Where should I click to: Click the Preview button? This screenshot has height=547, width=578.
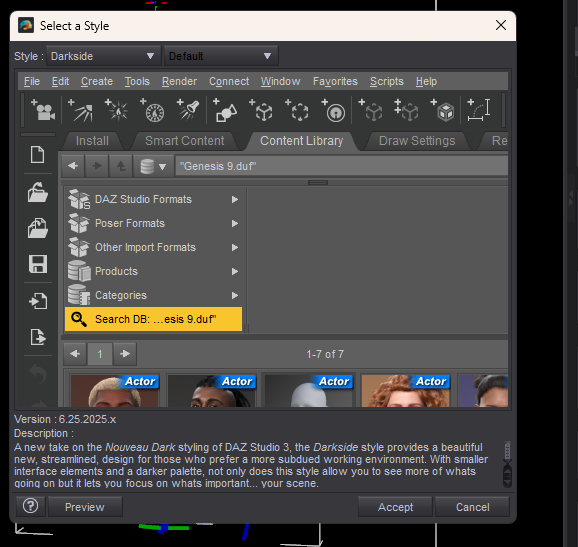(85, 507)
